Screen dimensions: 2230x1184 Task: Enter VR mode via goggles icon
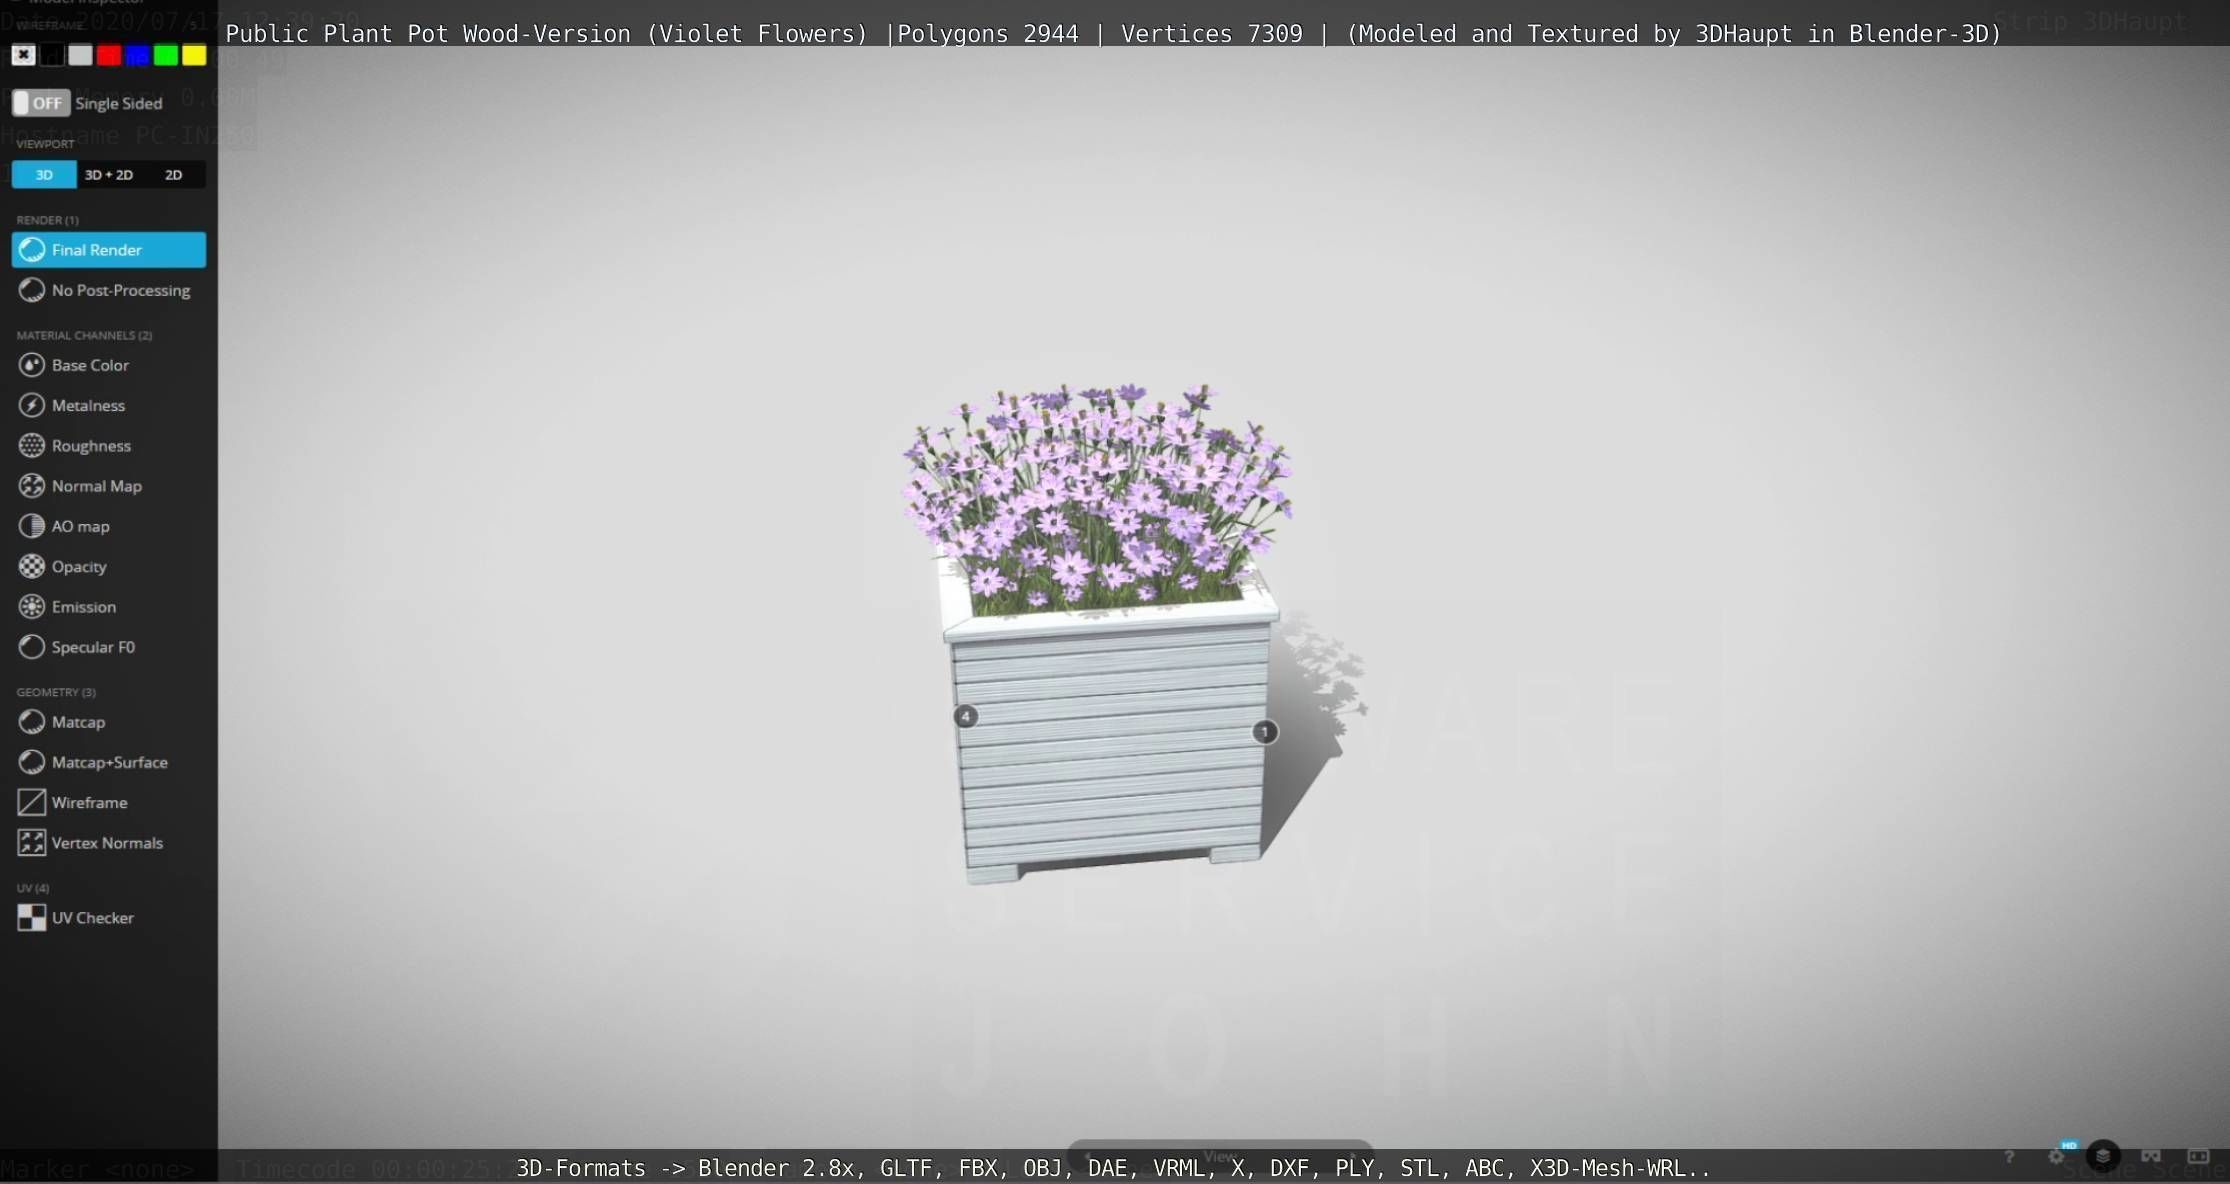(2151, 1156)
